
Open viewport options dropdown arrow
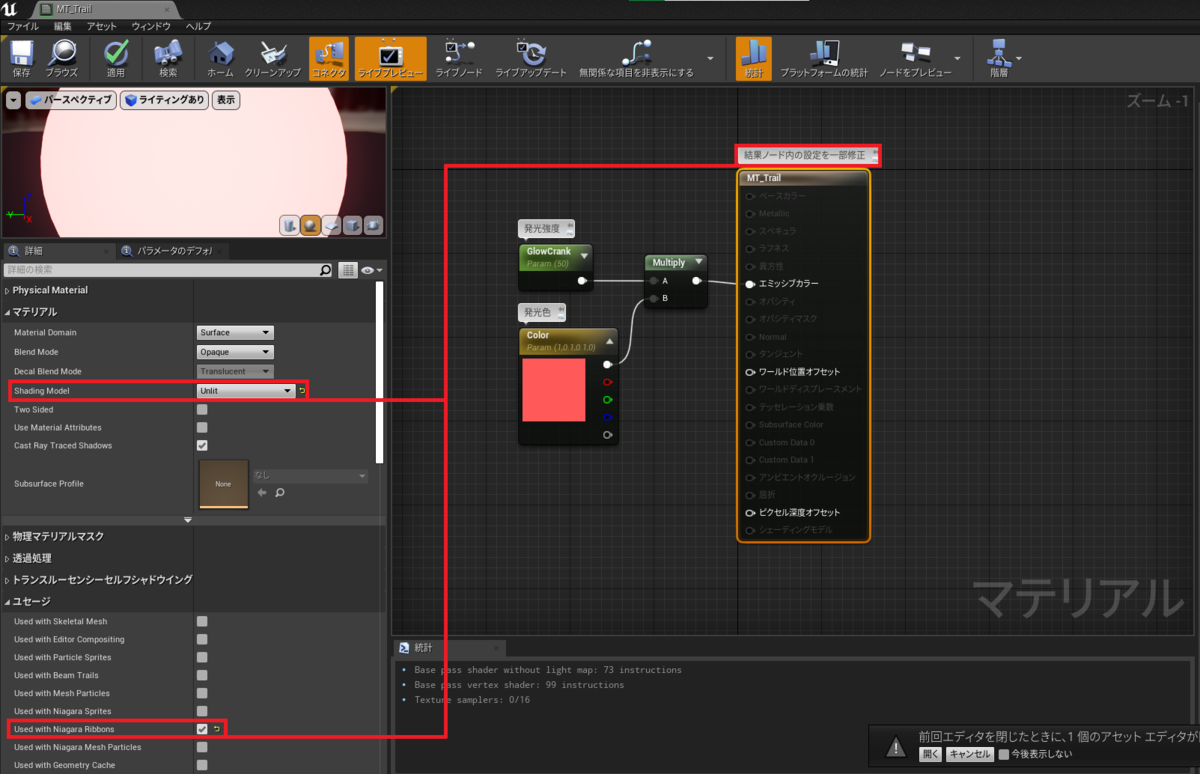click(13, 100)
